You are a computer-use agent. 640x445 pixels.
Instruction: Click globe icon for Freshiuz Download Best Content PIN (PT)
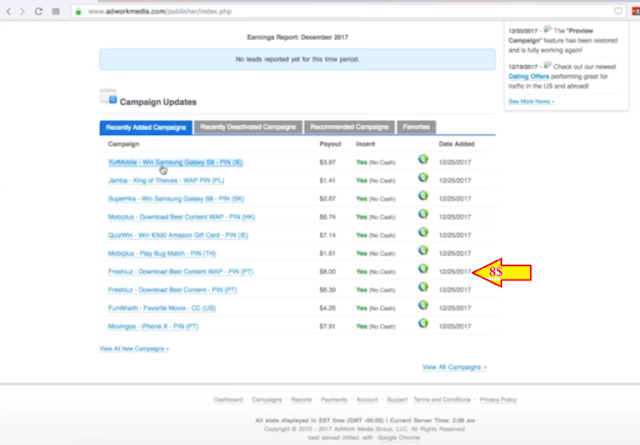pyautogui.click(x=423, y=287)
